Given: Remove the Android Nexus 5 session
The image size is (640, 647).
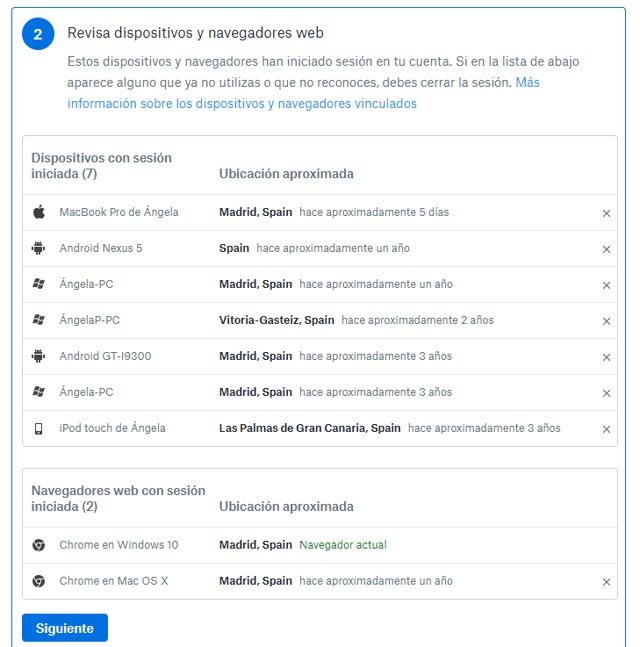Looking at the screenshot, I should pos(606,249).
